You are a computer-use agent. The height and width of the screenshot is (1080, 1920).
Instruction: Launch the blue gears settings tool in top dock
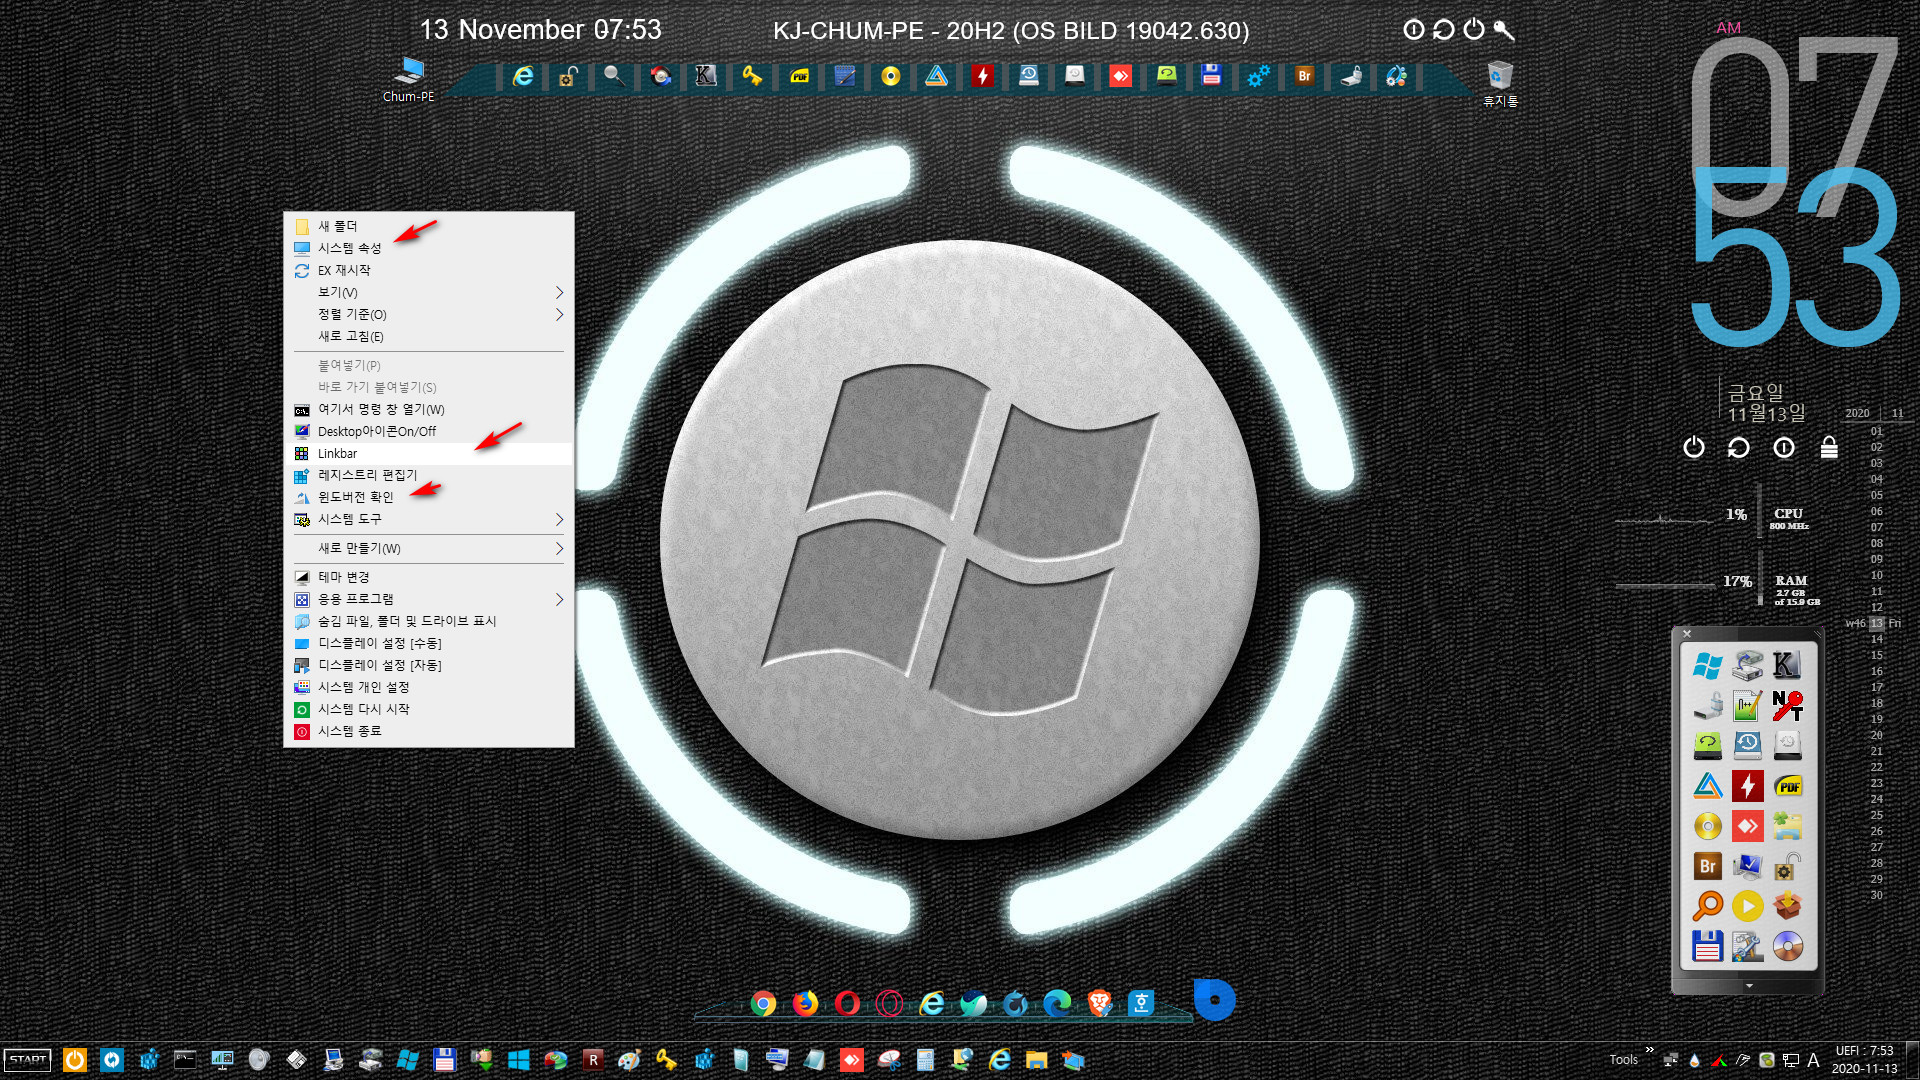1258,76
